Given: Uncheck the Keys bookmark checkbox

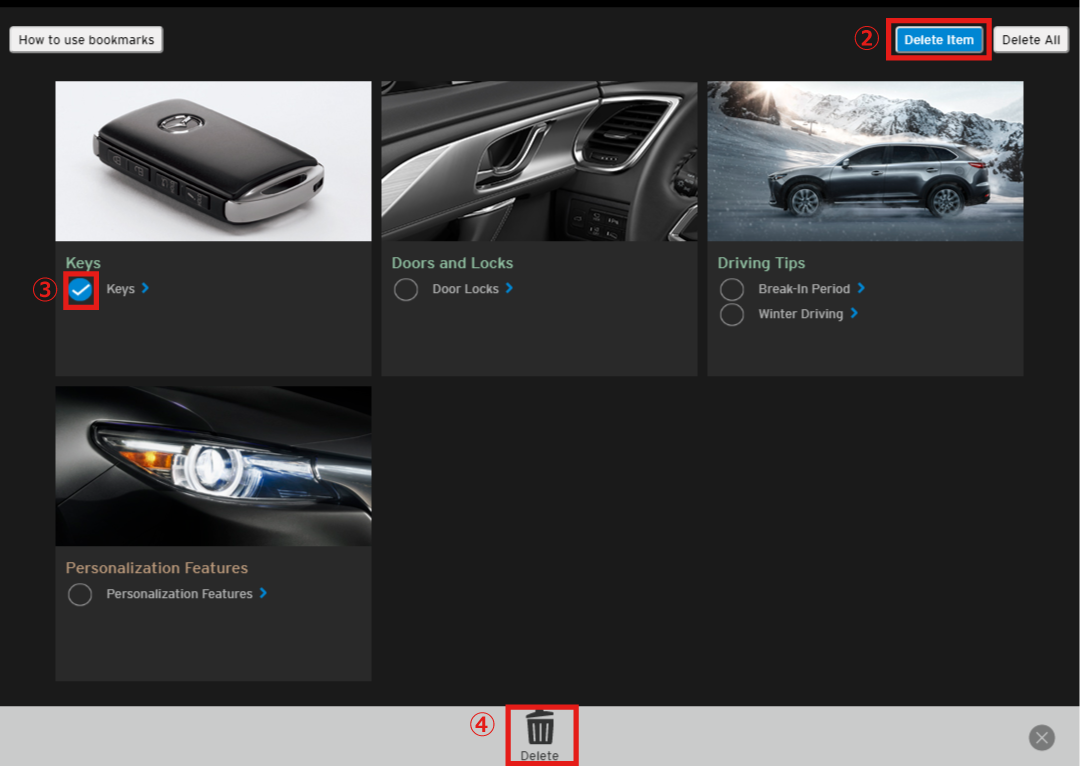Looking at the screenshot, I should coord(81,290).
